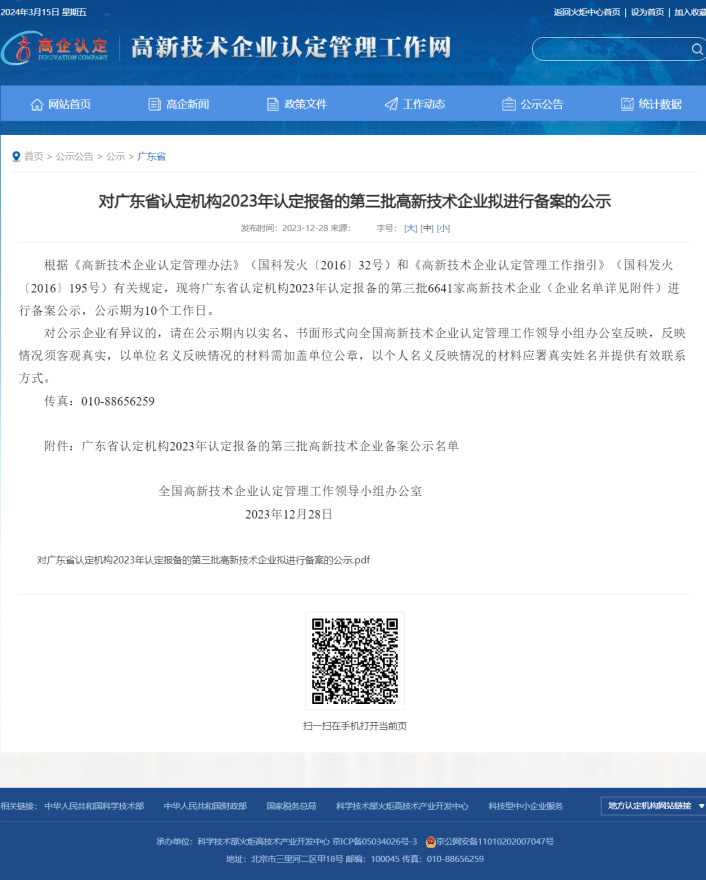This screenshot has width=706, height=880.
Task: Go to 首页 via the breadcrumb
Action: point(33,157)
